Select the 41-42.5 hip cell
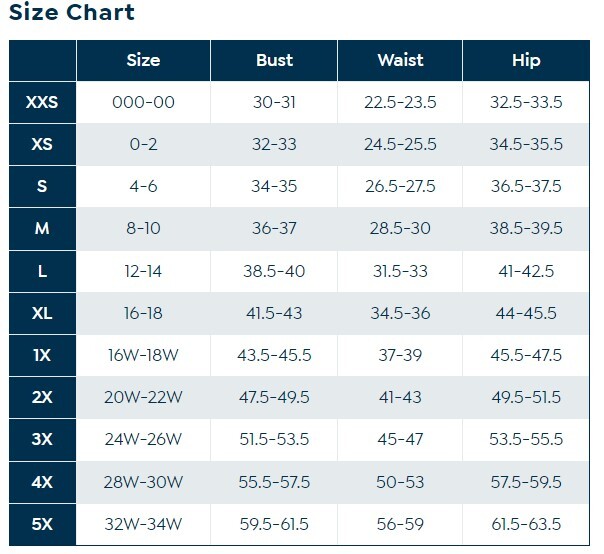604x554 pixels. (526, 271)
